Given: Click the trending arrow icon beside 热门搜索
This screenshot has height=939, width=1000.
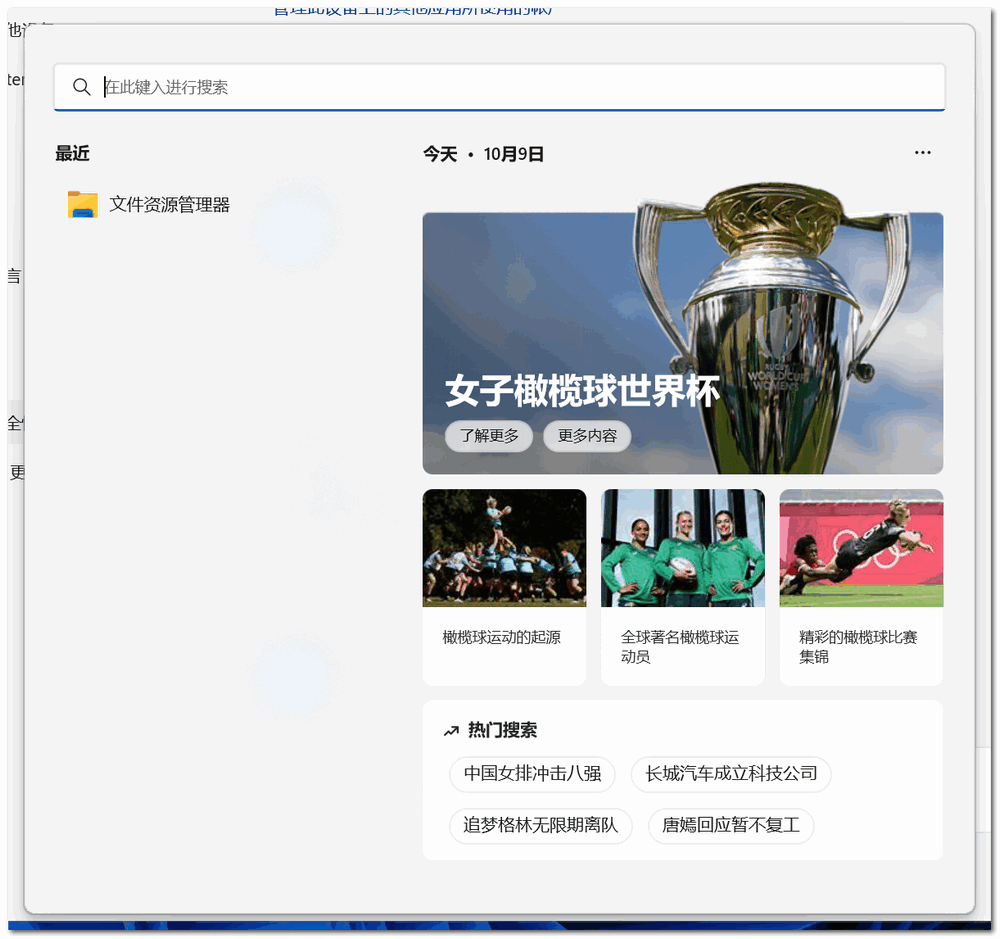Looking at the screenshot, I should (x=452, y=731).
